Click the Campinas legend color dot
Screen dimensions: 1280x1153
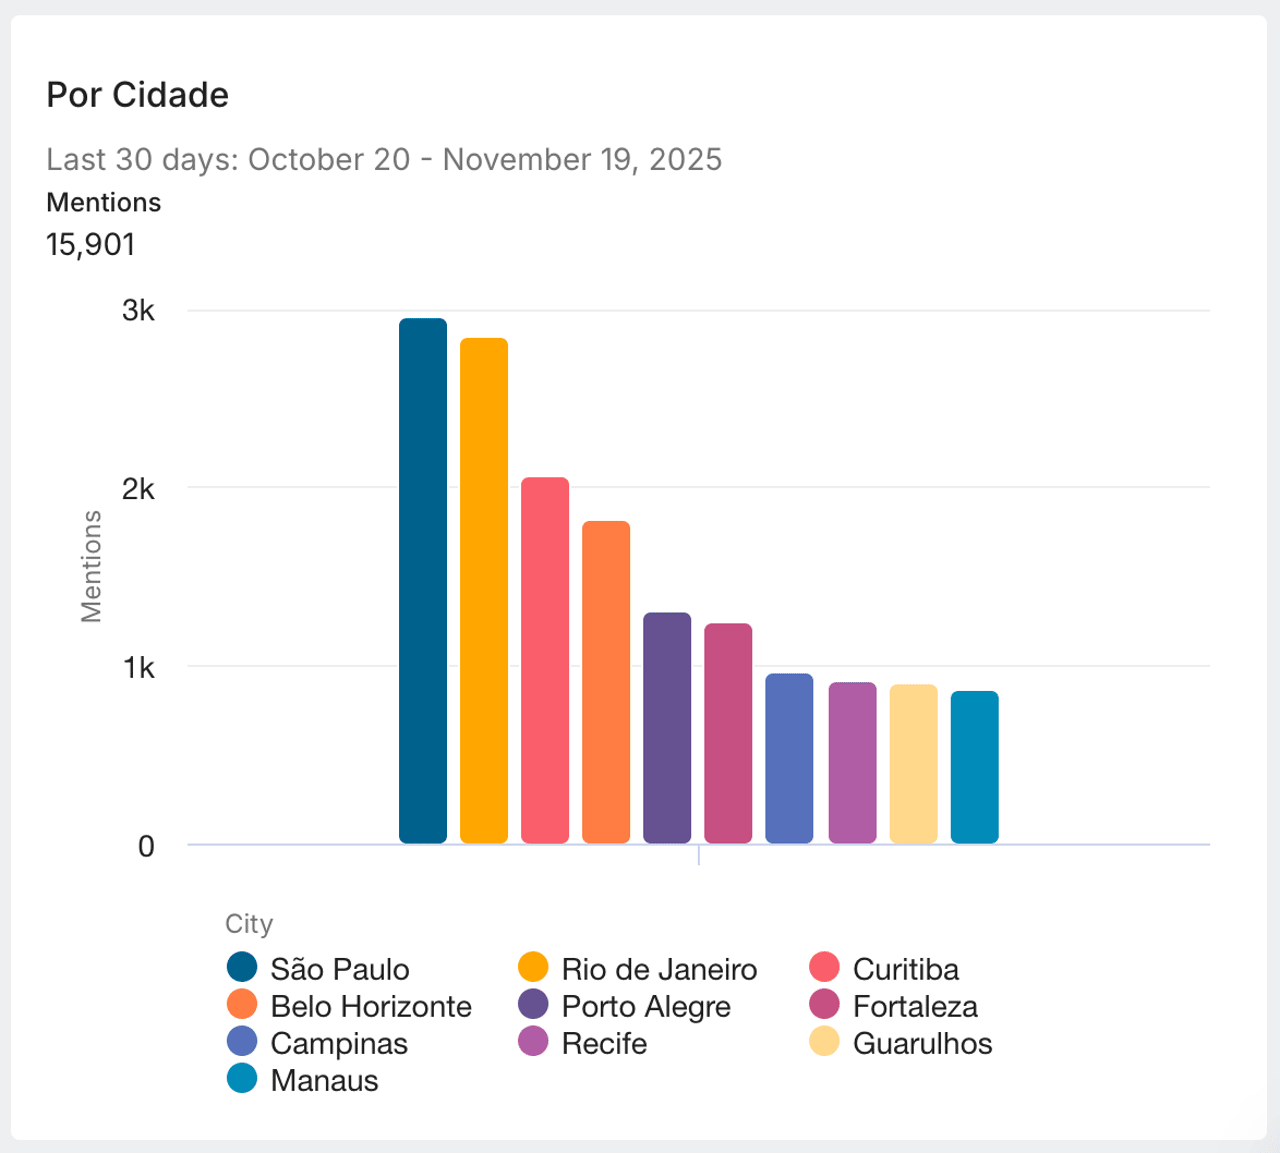point(242,1042)
